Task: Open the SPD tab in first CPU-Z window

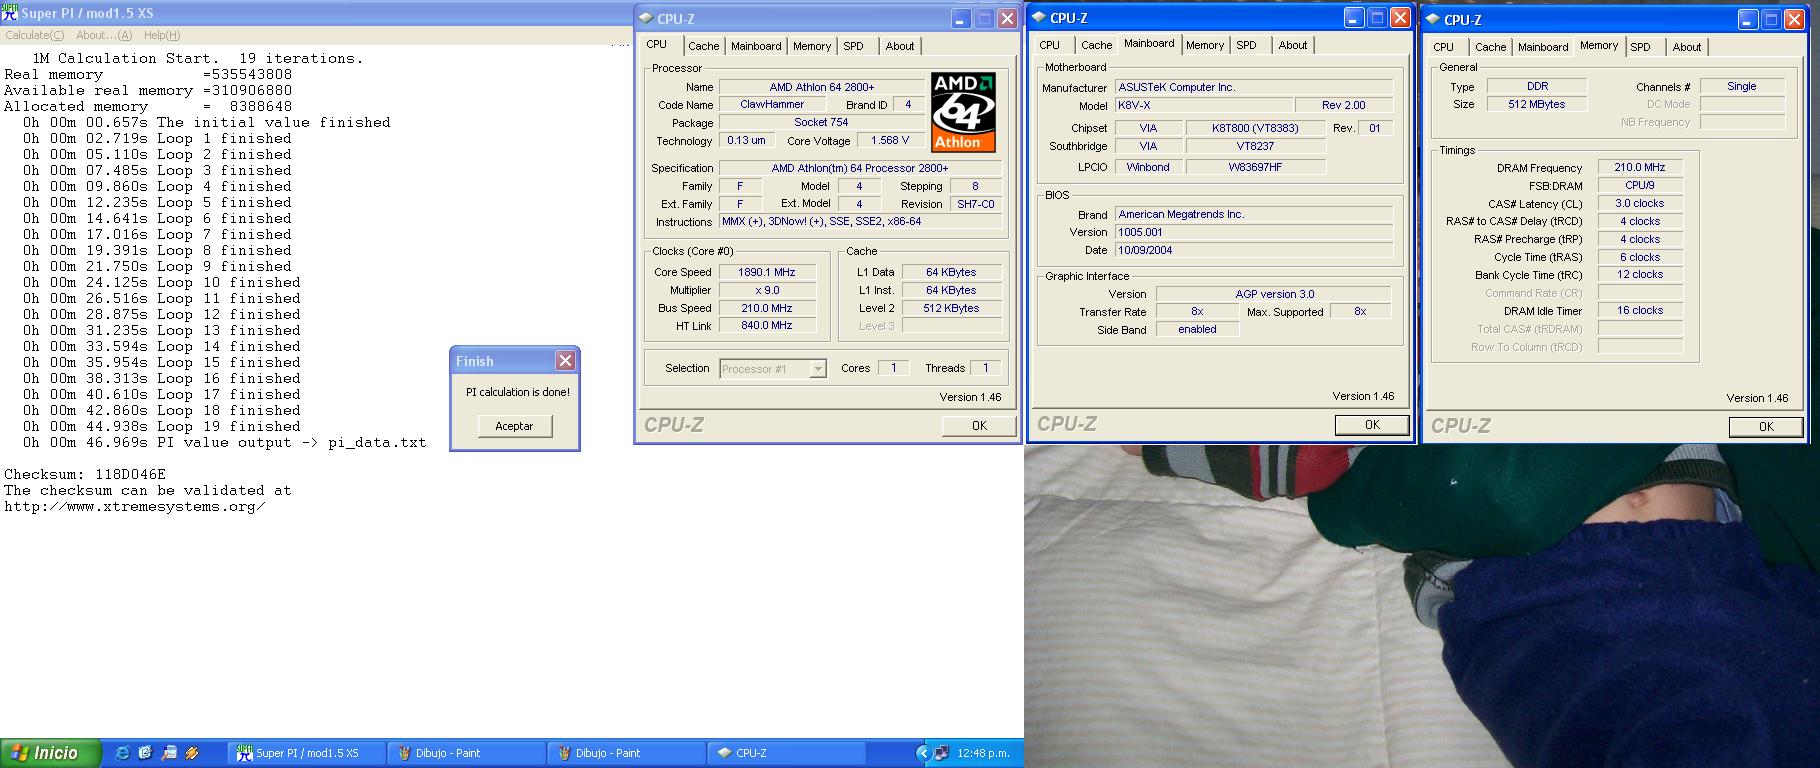Action: coord(853,46)
